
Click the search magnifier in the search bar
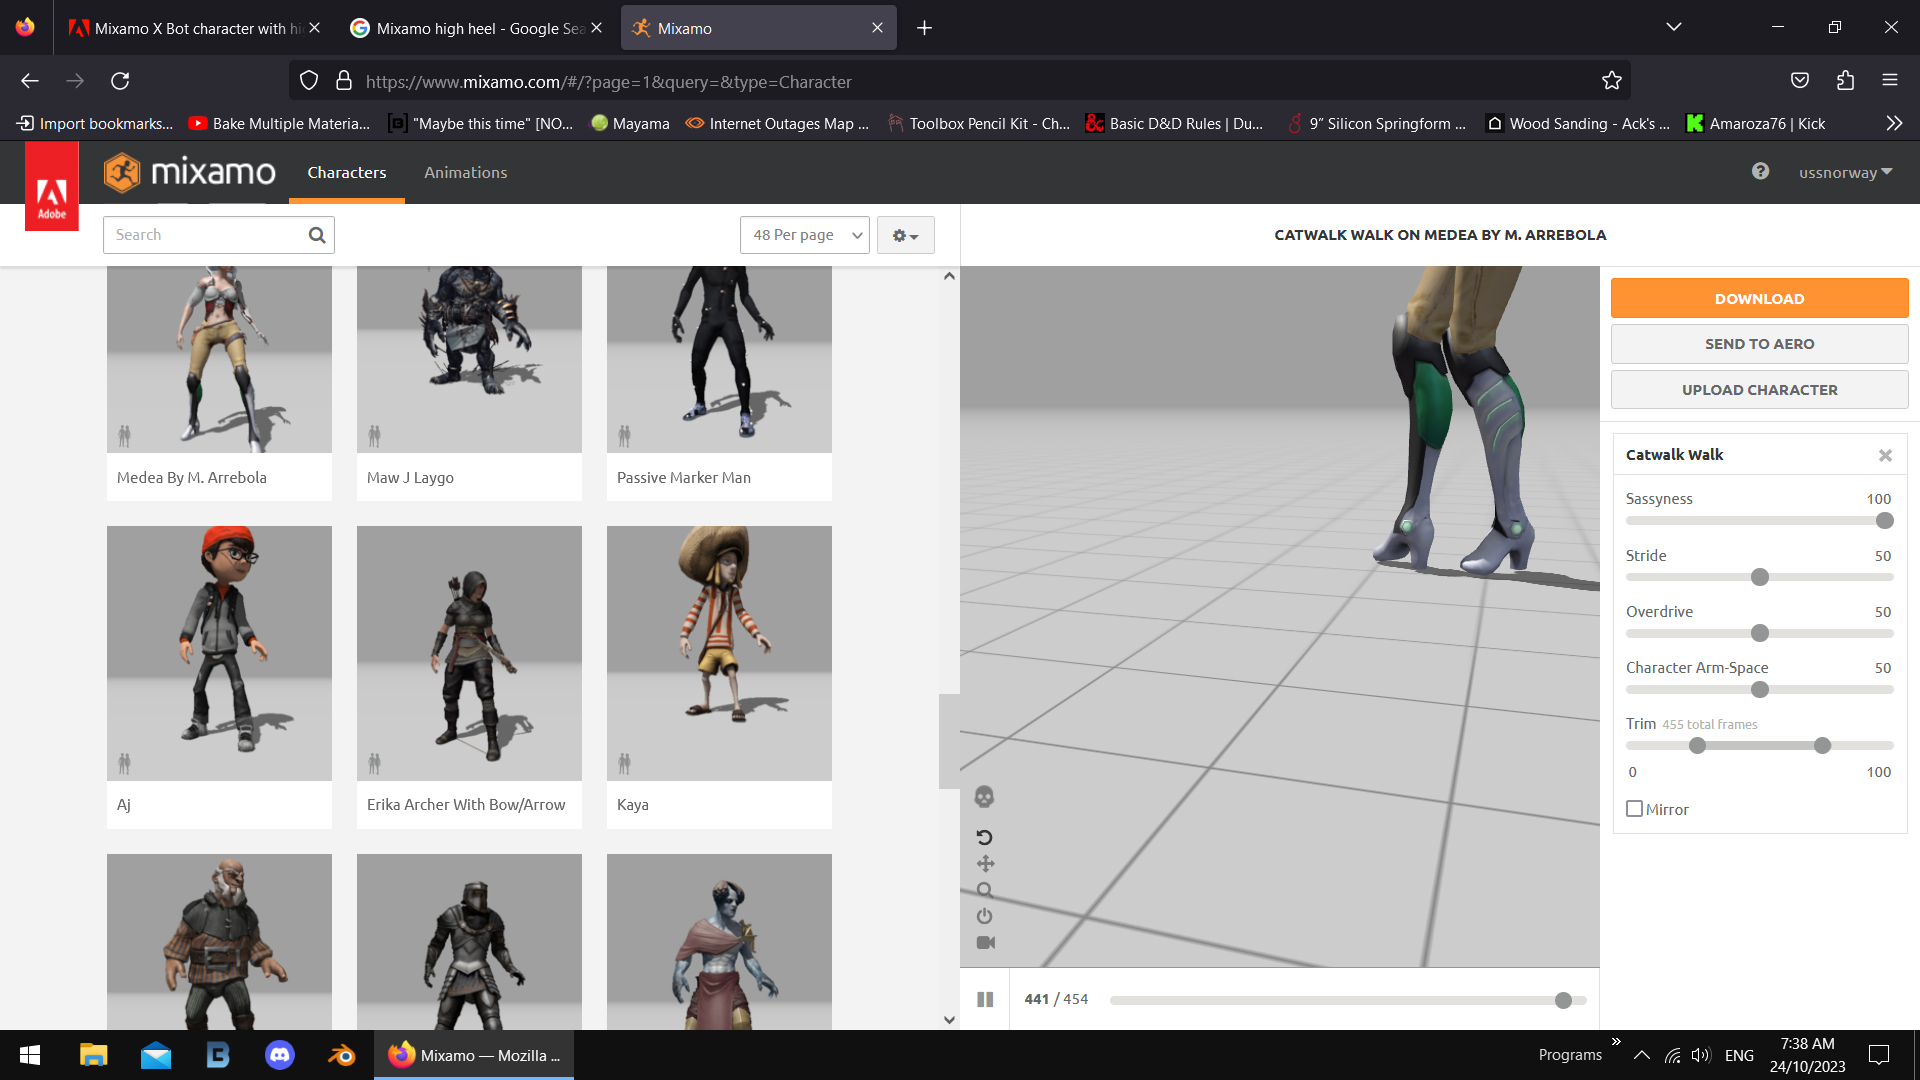[x=316, y=235]
